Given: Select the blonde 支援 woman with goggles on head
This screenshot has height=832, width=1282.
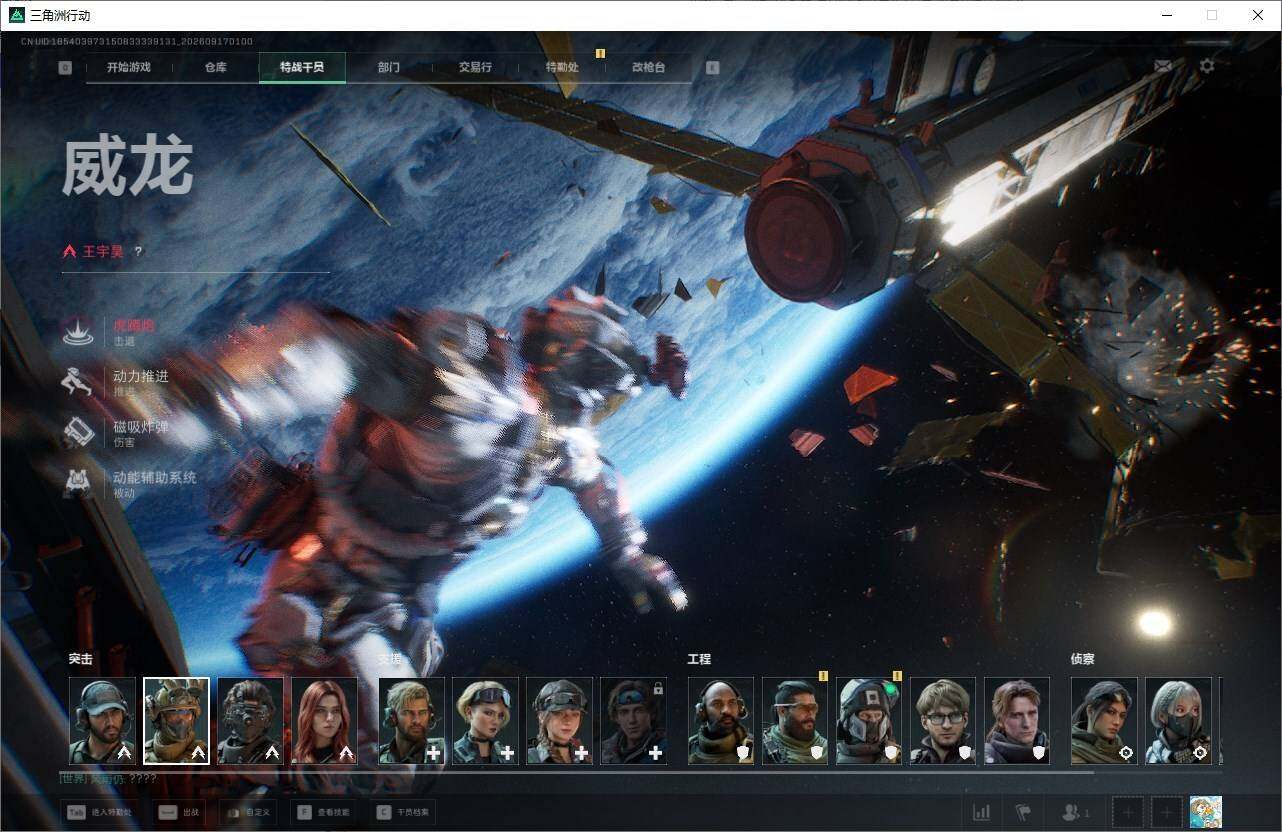Looking at the screenshot, I should [485, 721].
